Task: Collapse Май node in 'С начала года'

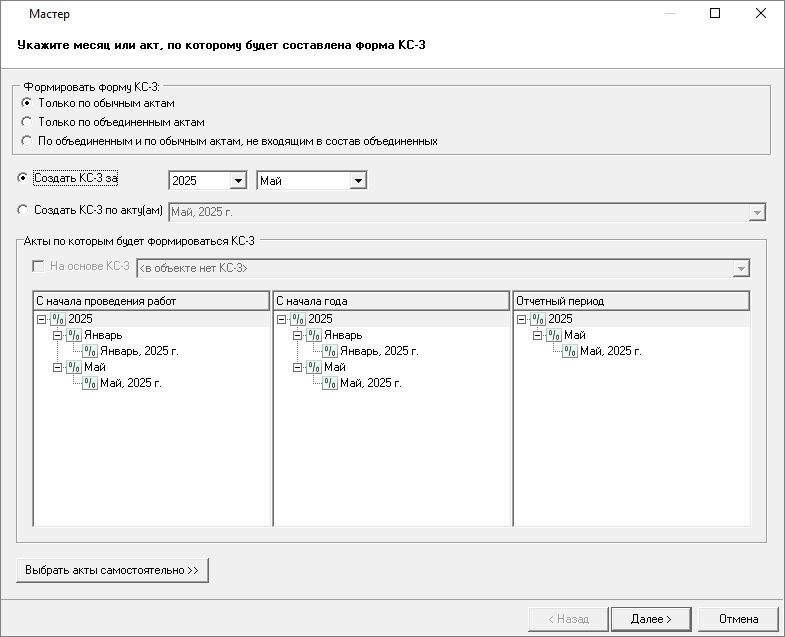Action: 297,367
